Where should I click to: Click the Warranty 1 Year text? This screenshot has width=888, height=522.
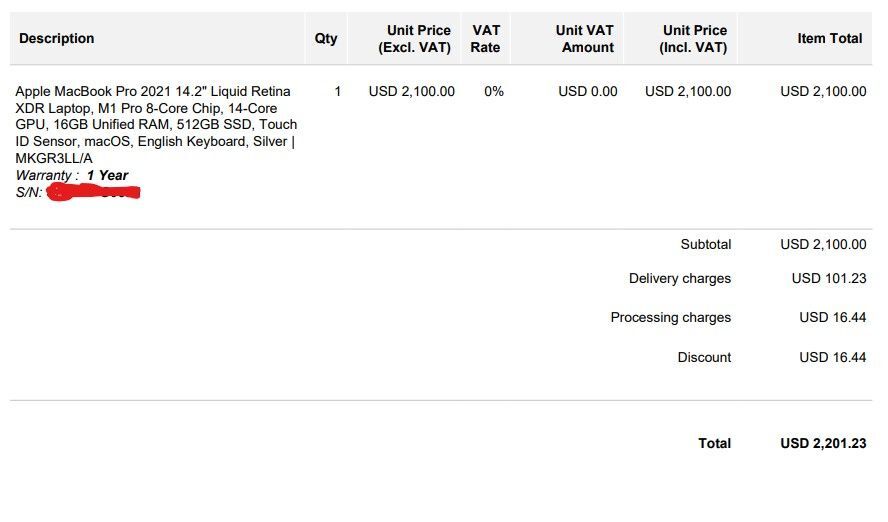pos(72,175)
